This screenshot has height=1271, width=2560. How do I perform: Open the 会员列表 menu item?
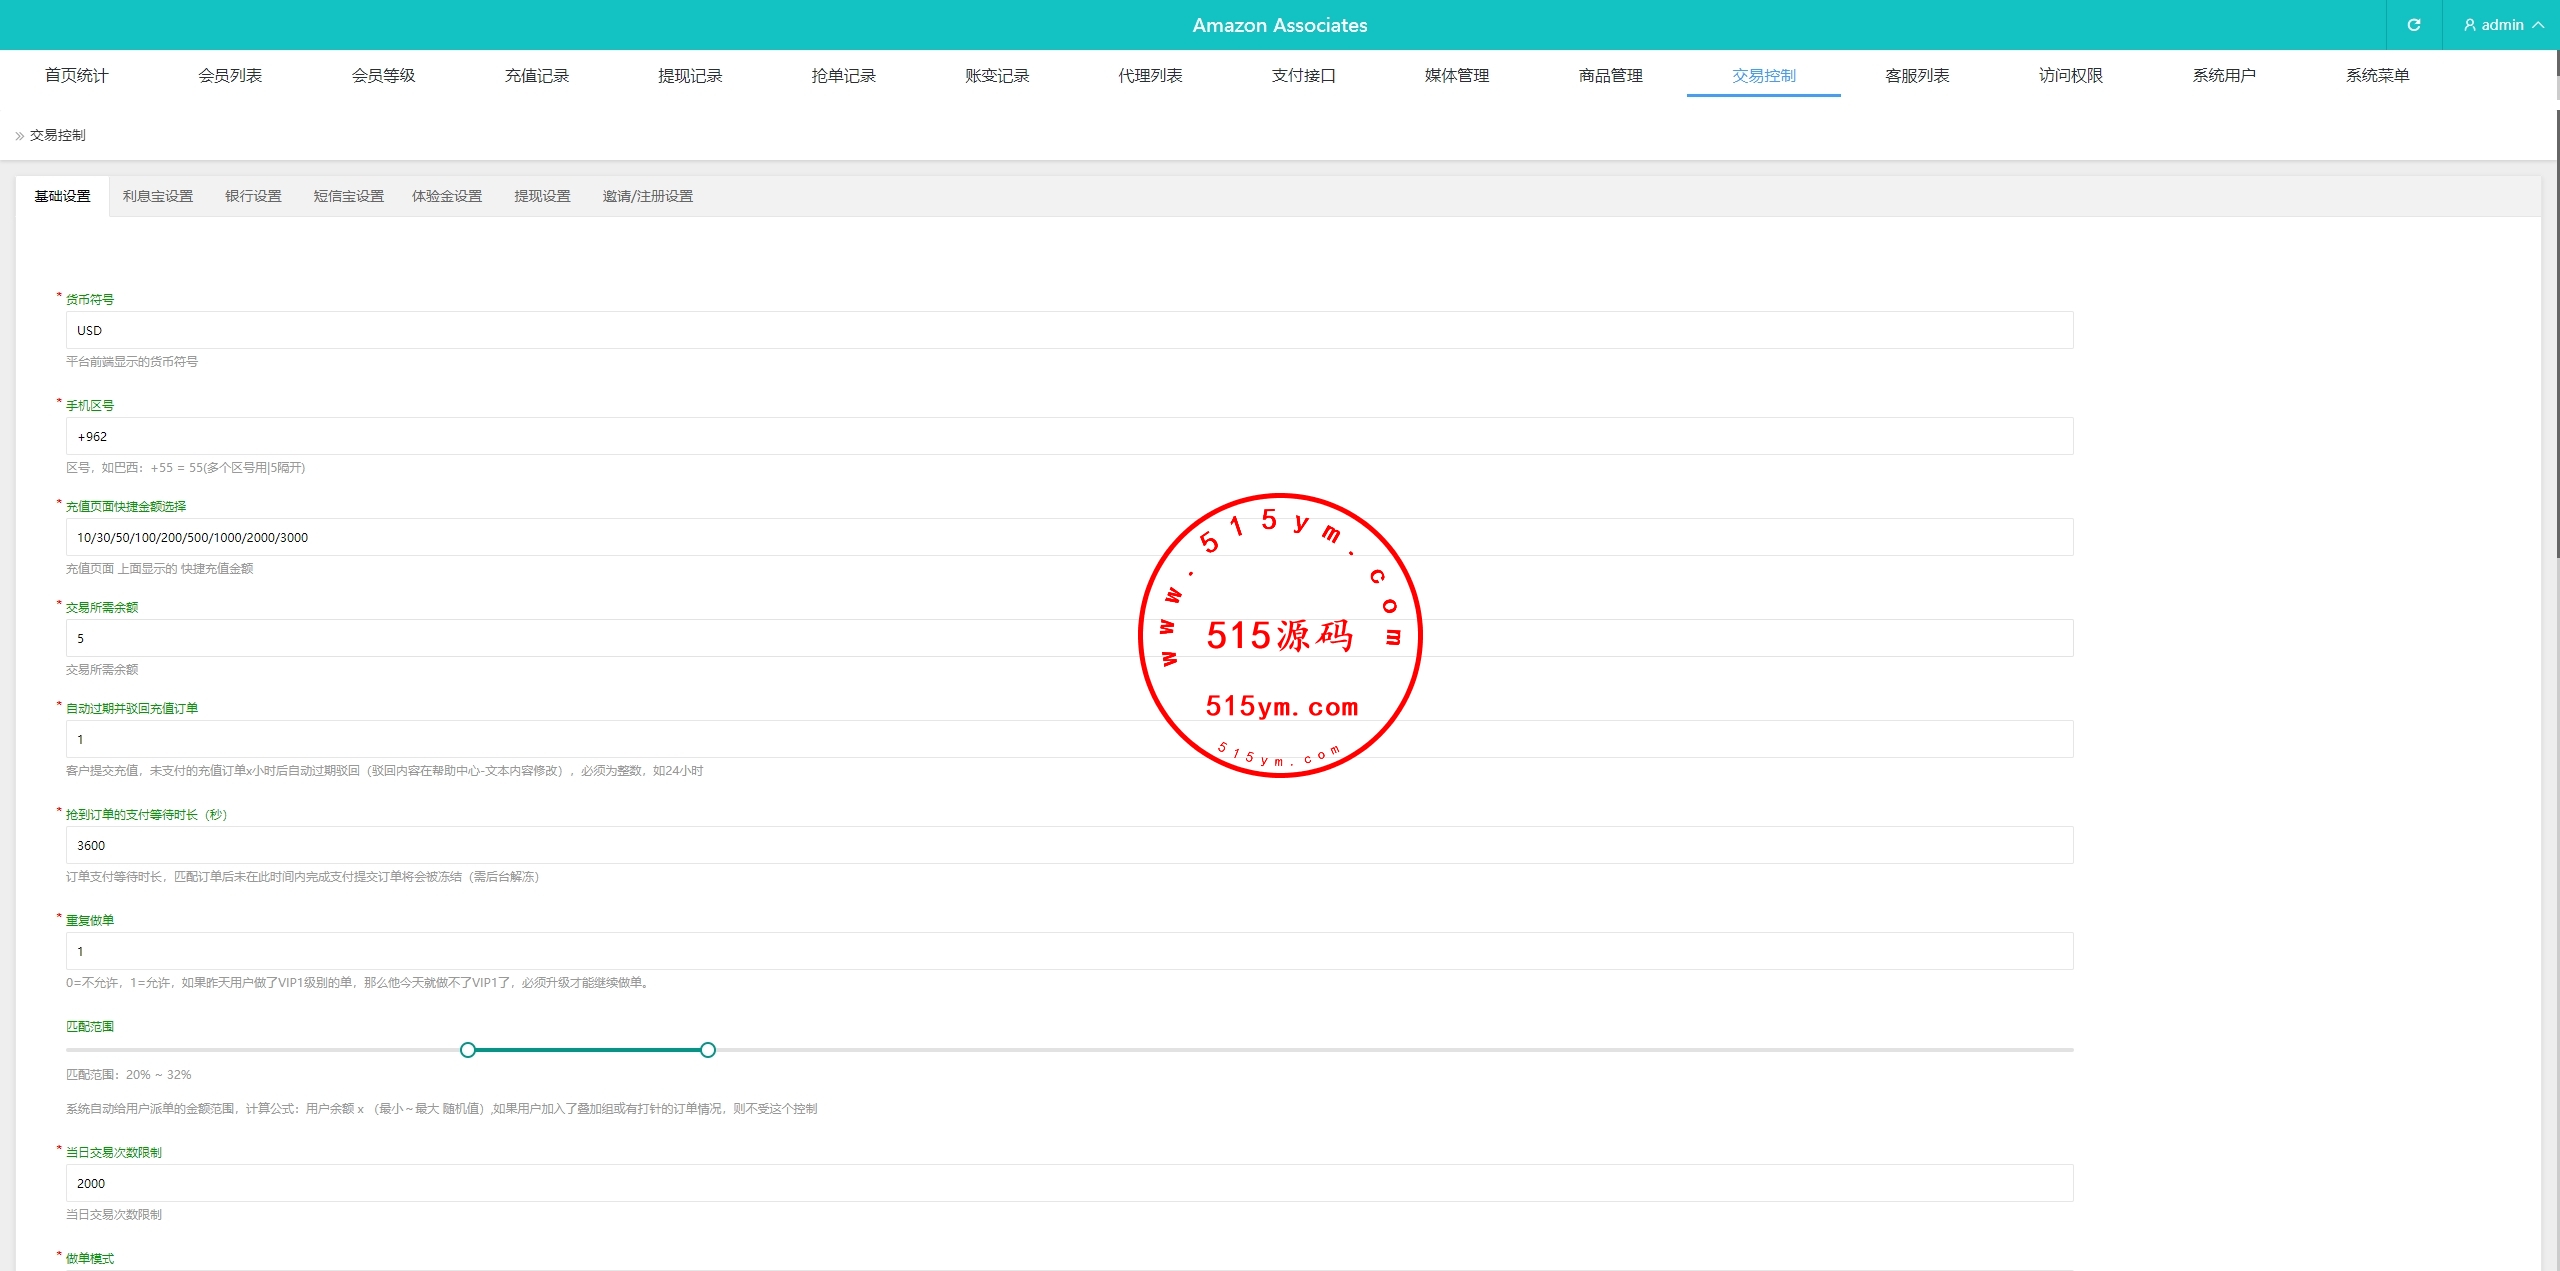coord(230,75)
